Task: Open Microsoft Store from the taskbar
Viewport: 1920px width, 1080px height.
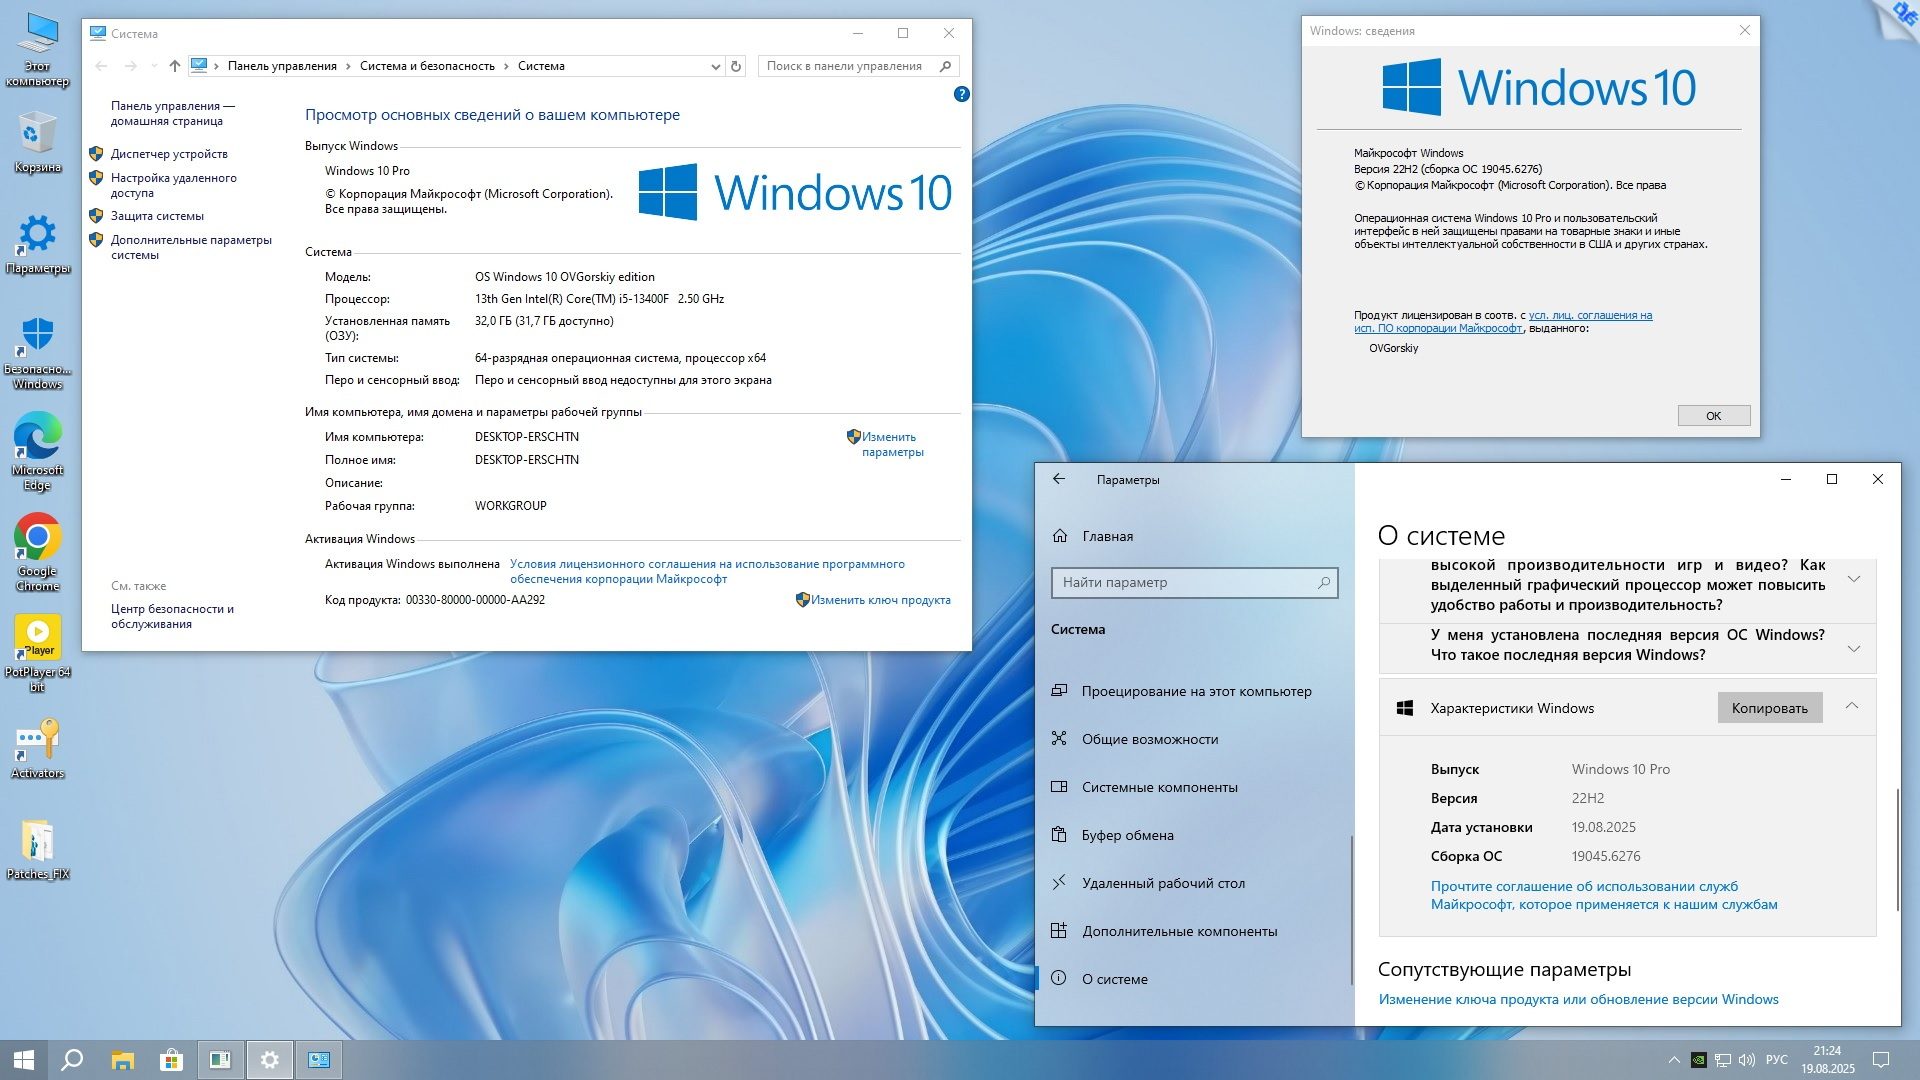Action: click(171, 1060)
